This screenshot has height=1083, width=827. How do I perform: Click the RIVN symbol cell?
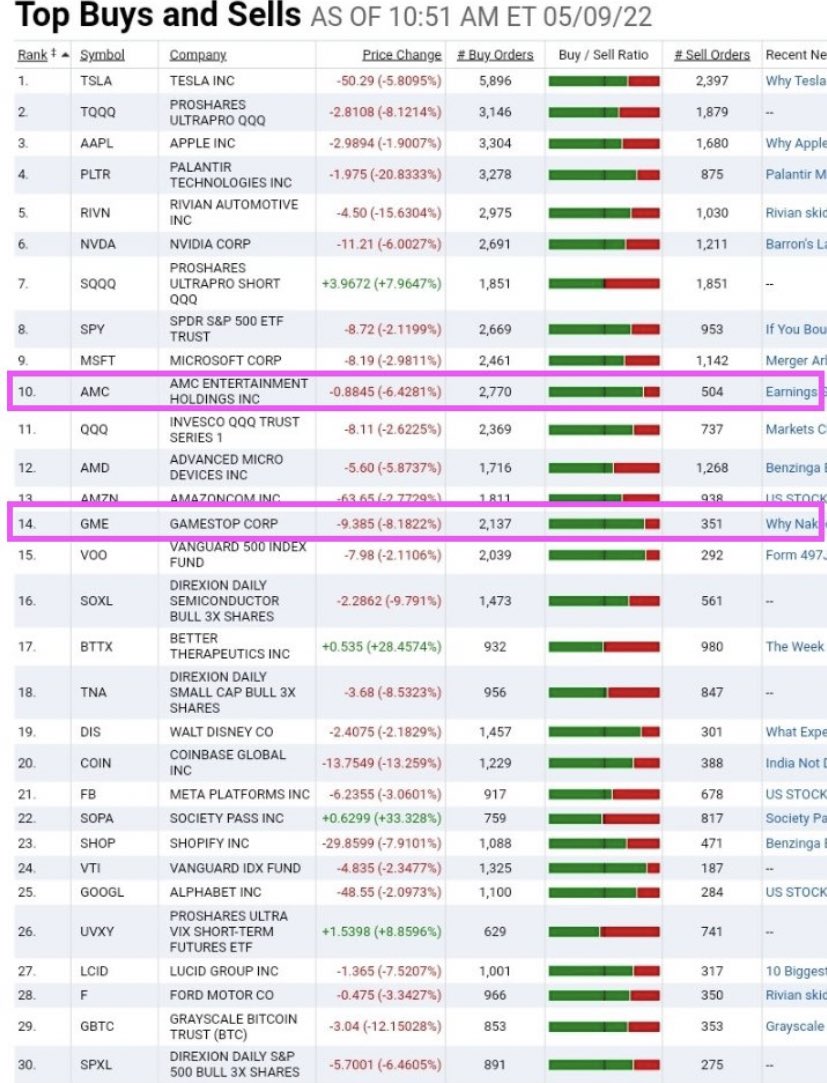click(97, 213)
